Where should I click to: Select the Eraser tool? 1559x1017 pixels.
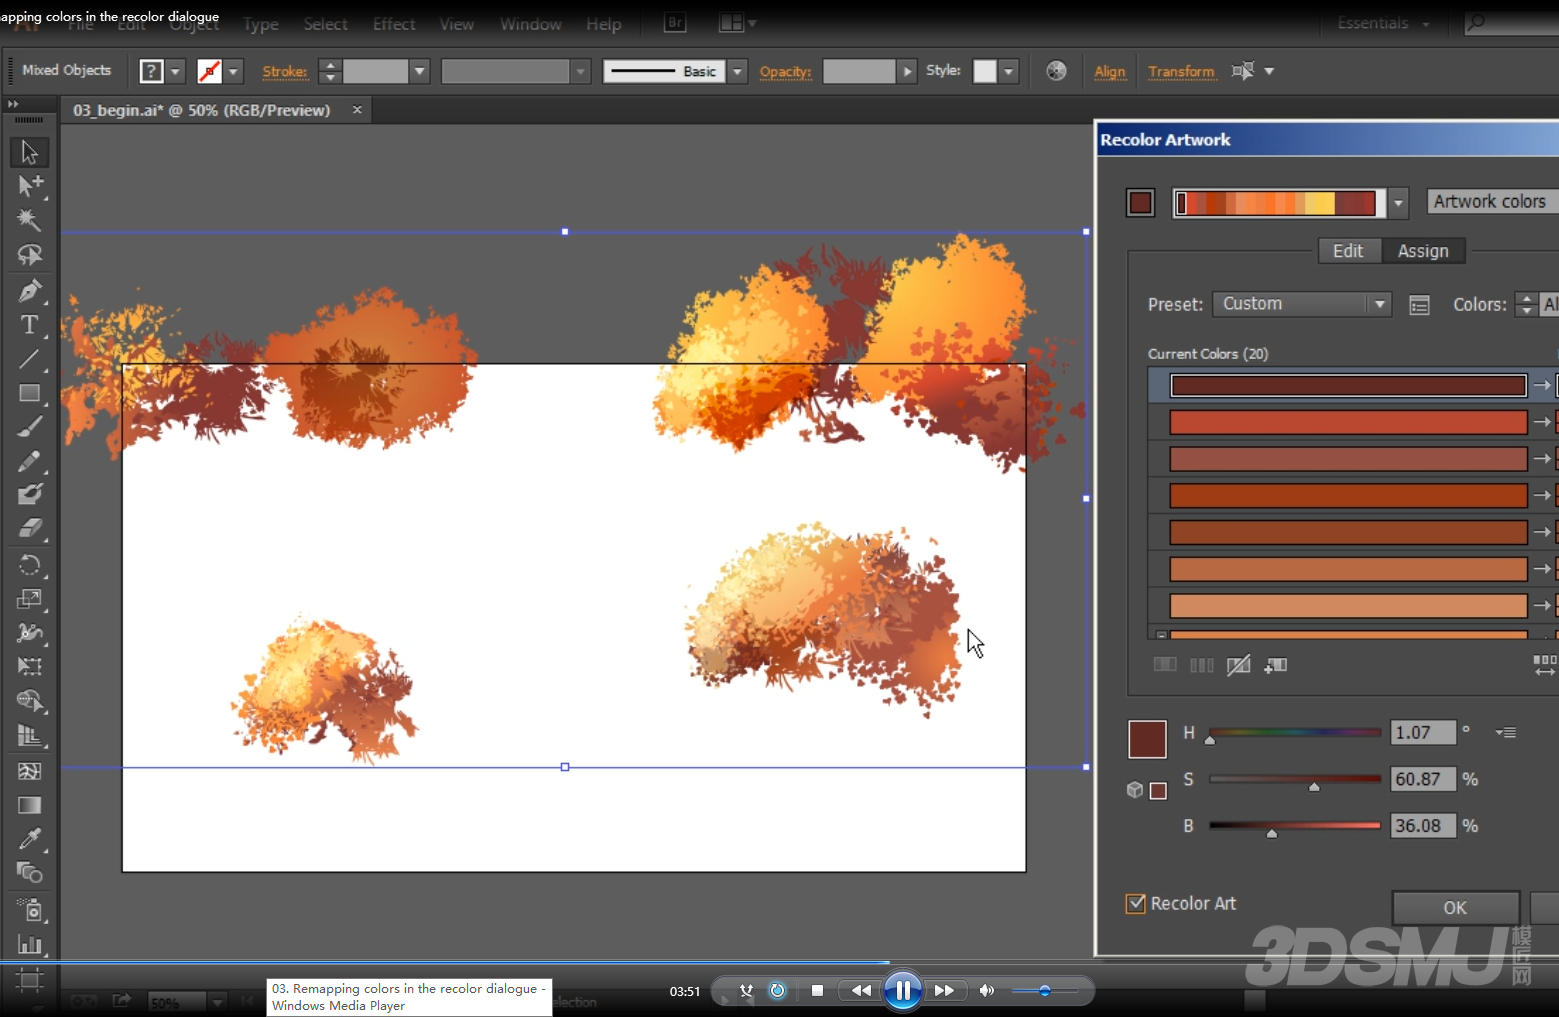point(29,528)
